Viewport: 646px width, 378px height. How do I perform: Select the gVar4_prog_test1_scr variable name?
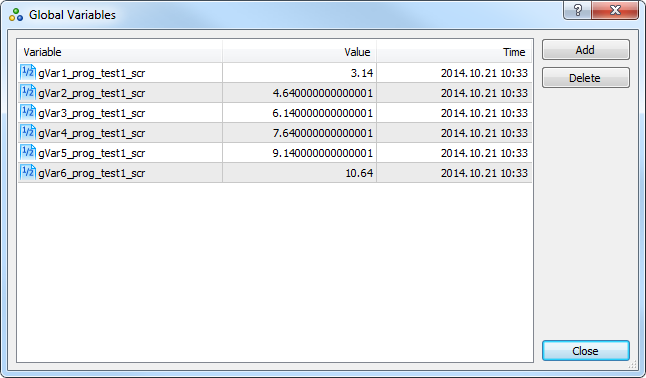tap(91, 133)
